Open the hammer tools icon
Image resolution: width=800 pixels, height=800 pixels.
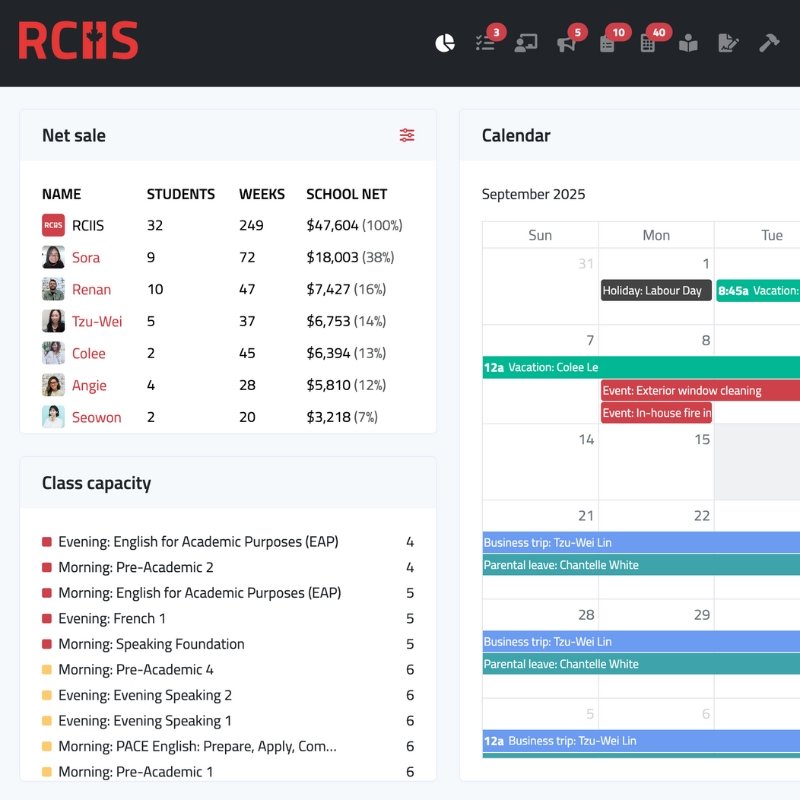coord(768,43)
